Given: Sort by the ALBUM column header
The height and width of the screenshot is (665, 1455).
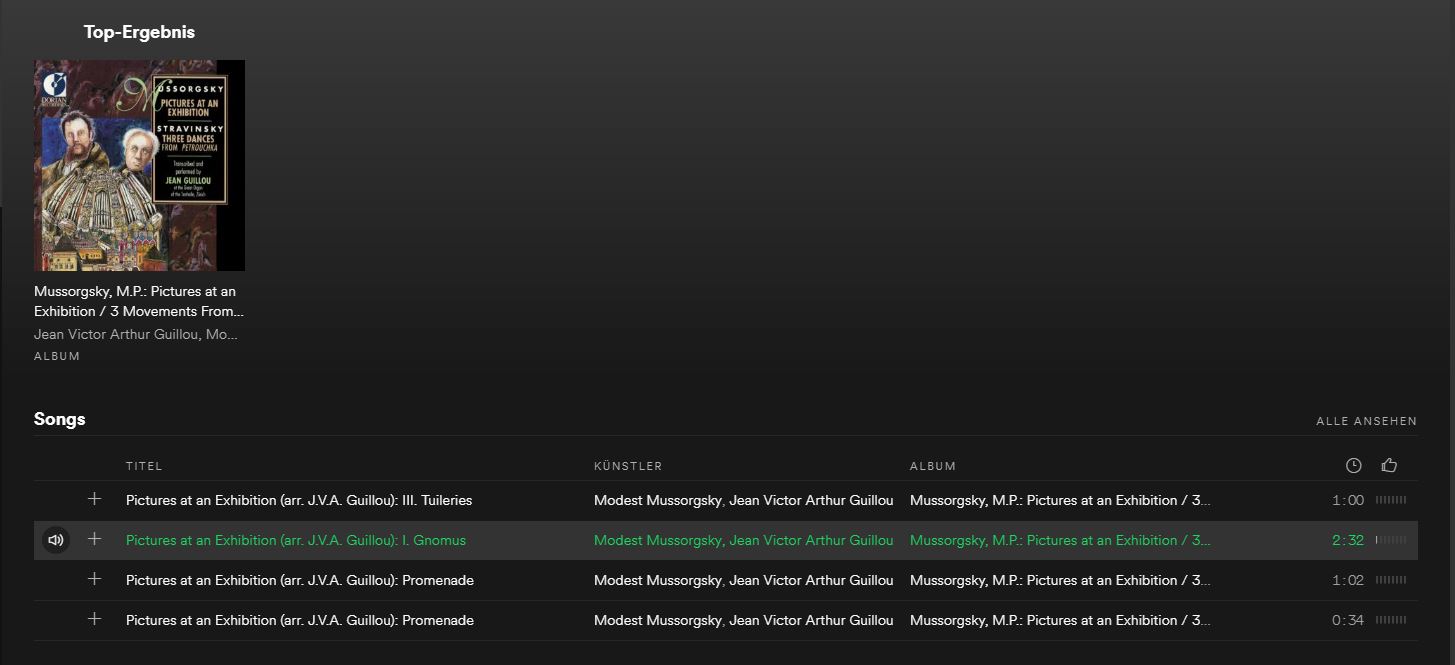Looking at the screenshot, I should coord(932,466).
